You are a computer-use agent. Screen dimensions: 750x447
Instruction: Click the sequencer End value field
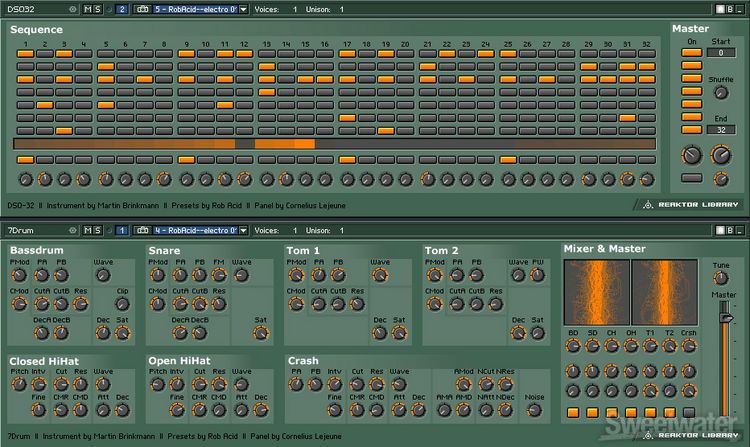coord(720,130)
